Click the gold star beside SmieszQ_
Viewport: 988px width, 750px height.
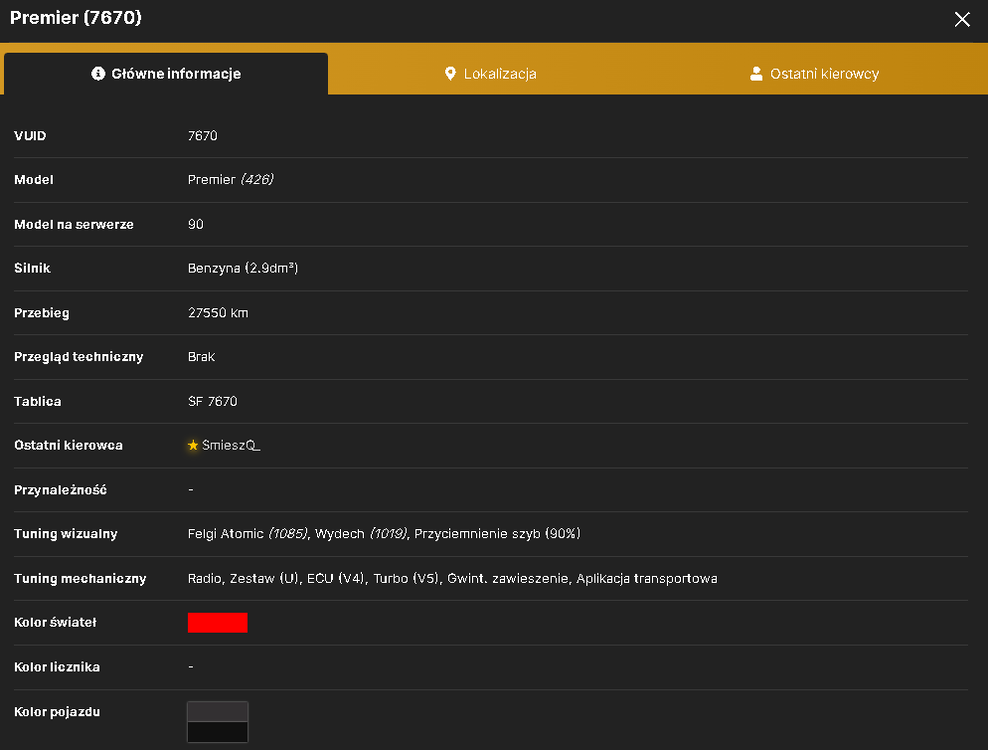pos(193,446)
